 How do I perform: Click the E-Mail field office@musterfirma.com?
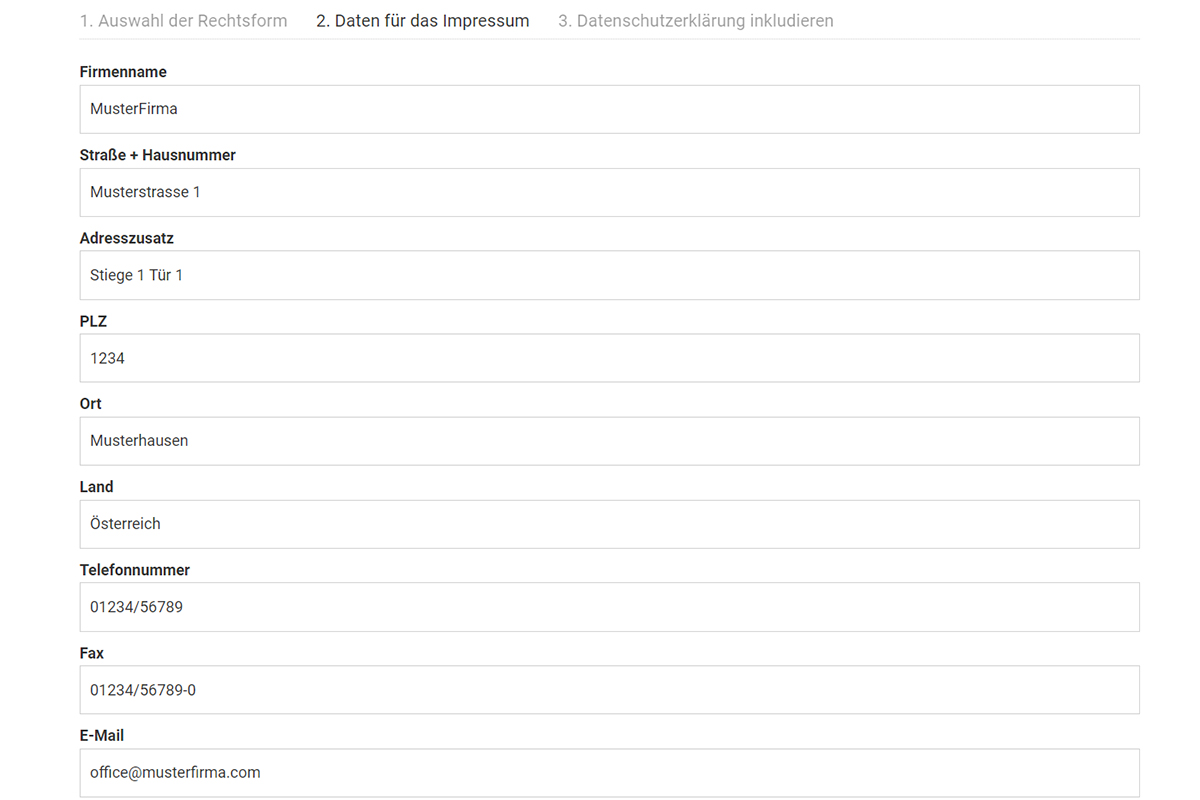coord(609,773)
